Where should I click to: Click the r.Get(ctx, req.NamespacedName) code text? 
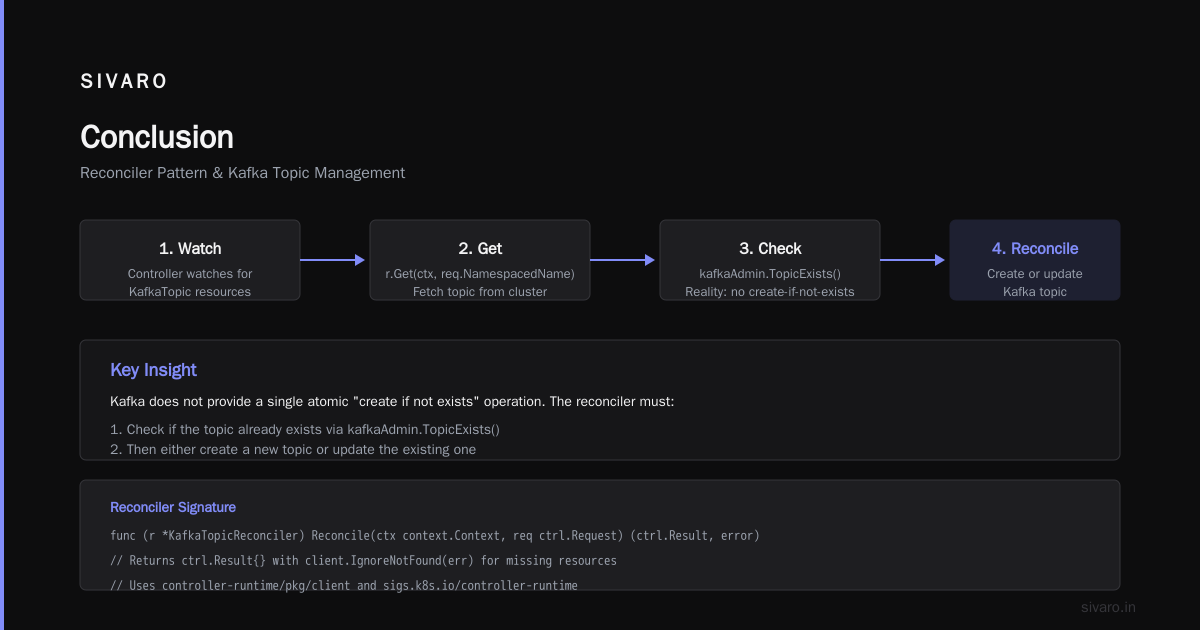480,273
